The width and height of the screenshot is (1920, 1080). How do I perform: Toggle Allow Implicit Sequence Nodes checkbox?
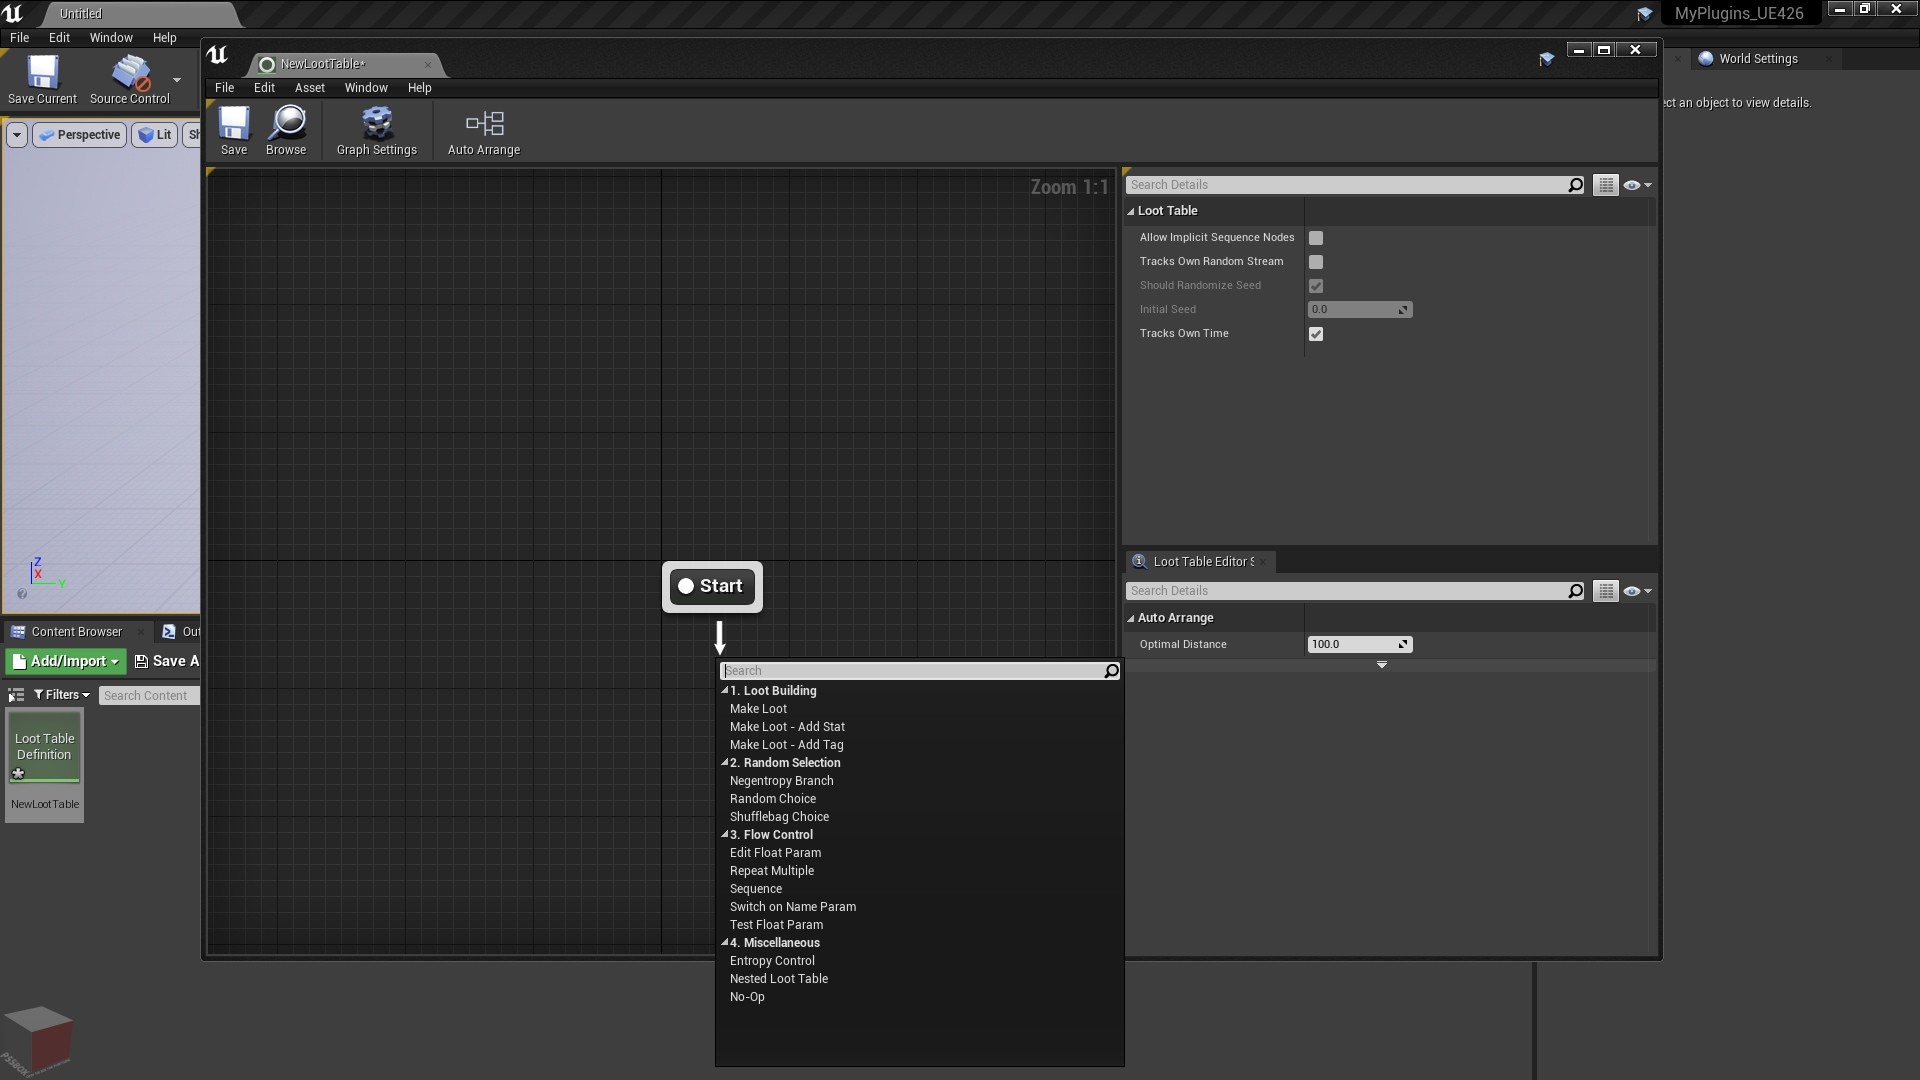[x=1315, y=237]
